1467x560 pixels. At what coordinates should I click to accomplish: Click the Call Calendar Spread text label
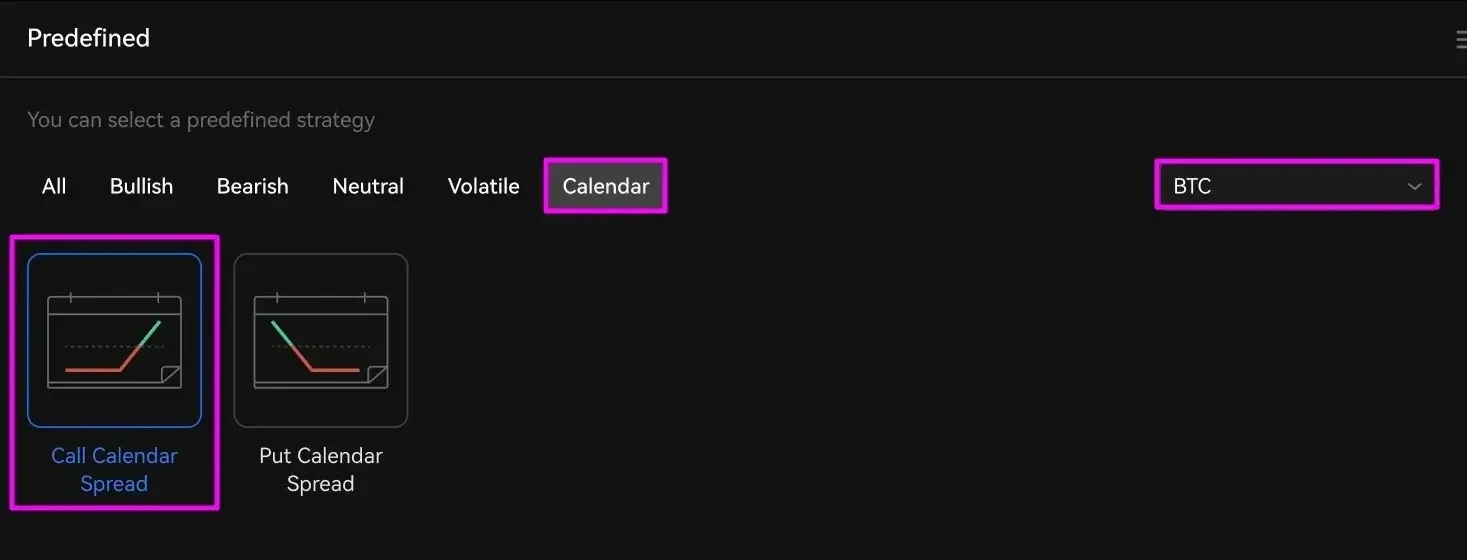click(x=114, y=469)
